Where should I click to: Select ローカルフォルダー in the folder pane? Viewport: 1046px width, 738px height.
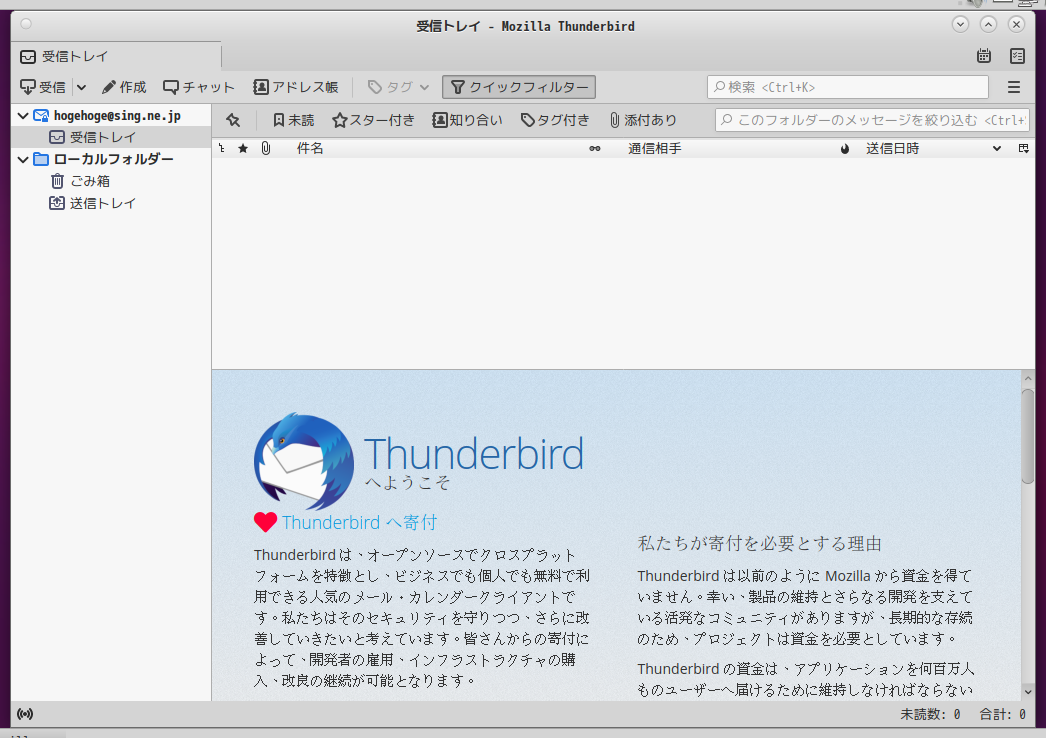tap(113, 159)
